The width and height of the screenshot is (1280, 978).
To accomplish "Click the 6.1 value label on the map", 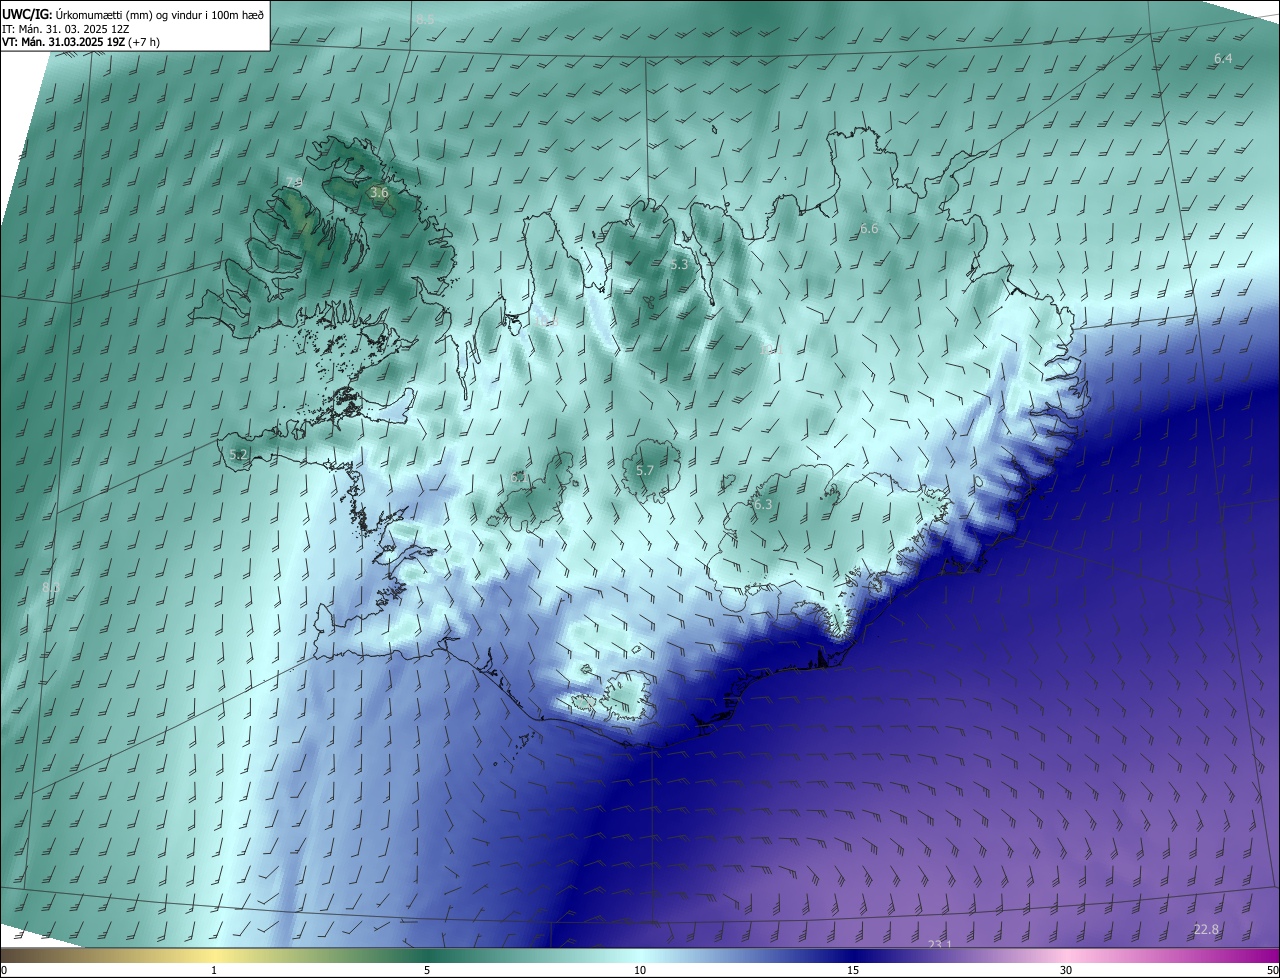I will (519, 478).
